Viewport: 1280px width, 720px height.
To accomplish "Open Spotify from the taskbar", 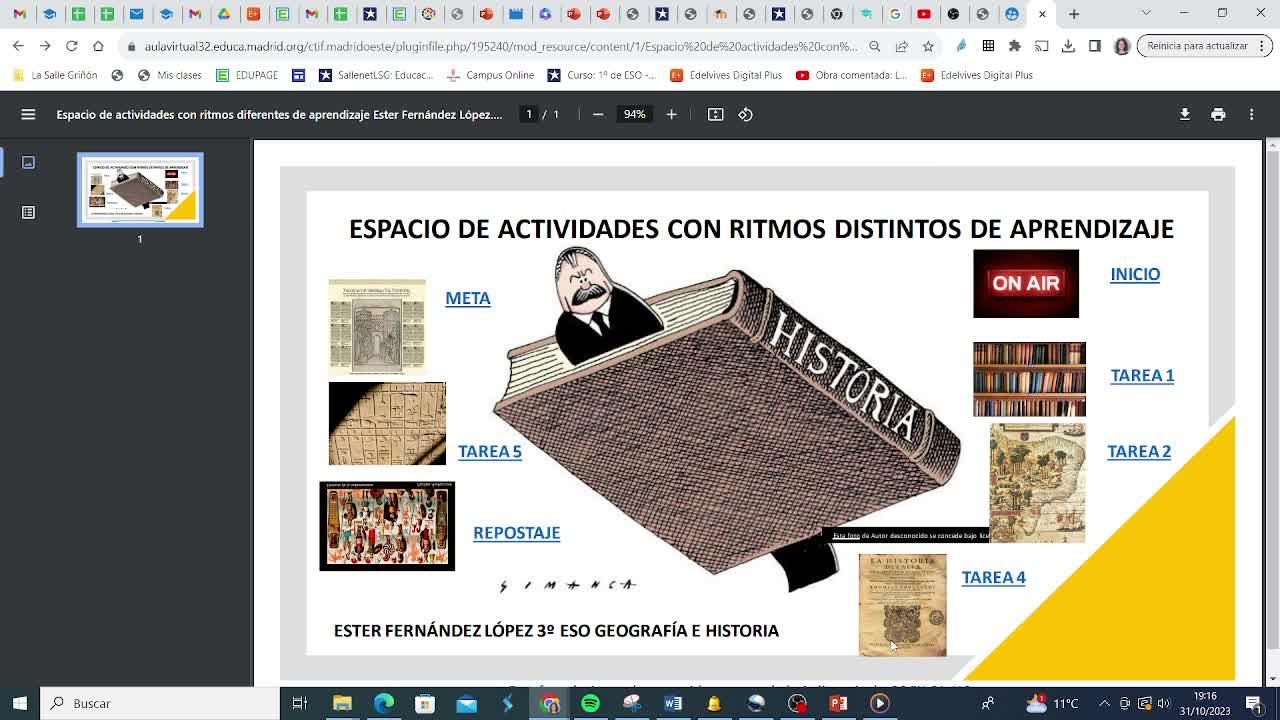I will click(x=590, y=703).
